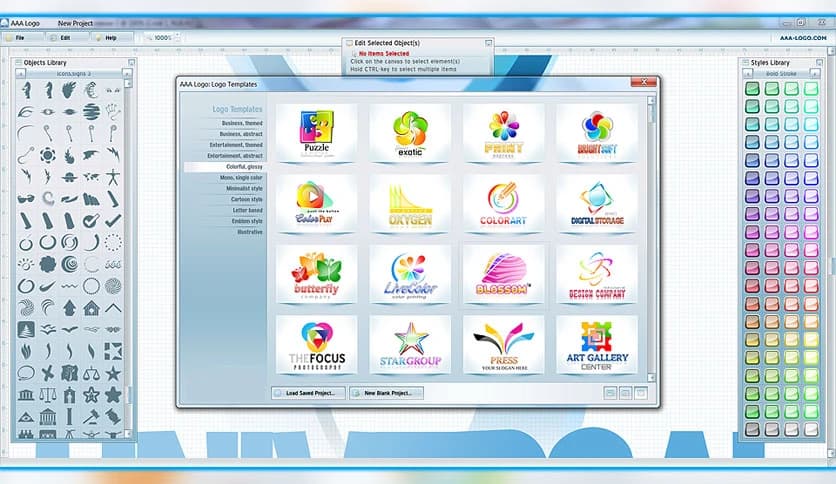Click last view-size icon in templates dialog

(641, 393)
